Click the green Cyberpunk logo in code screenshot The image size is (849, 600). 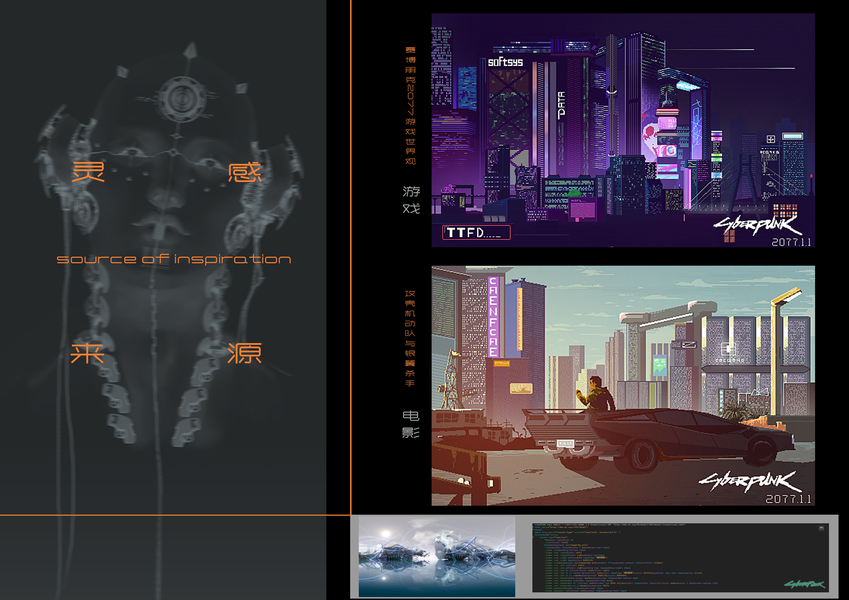click(805, 584)
